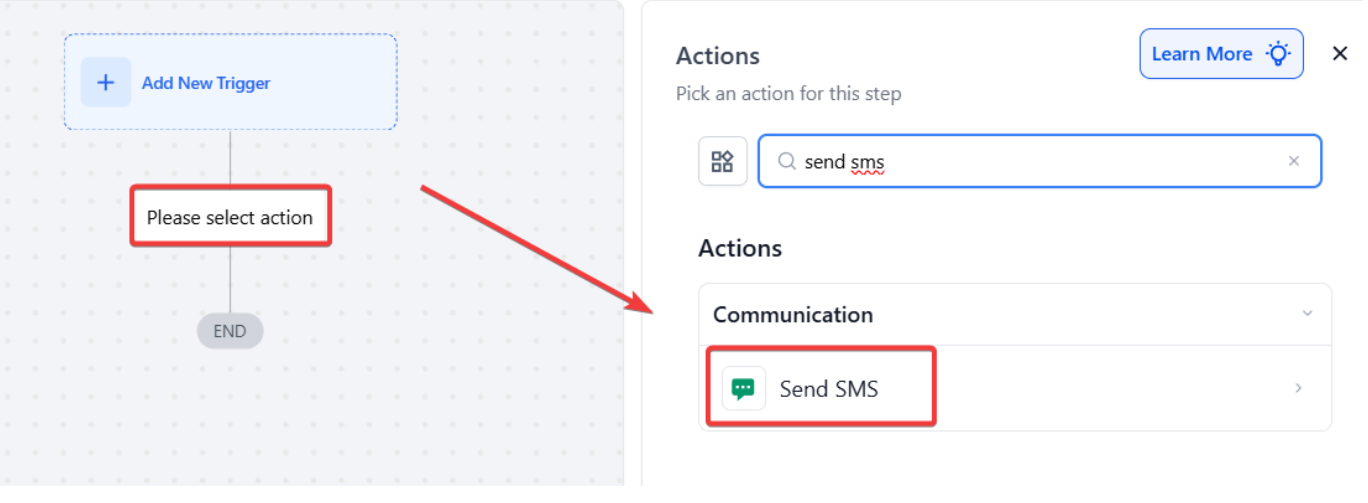
Task: Click the END node in workflow
Action: pos(230,331)
